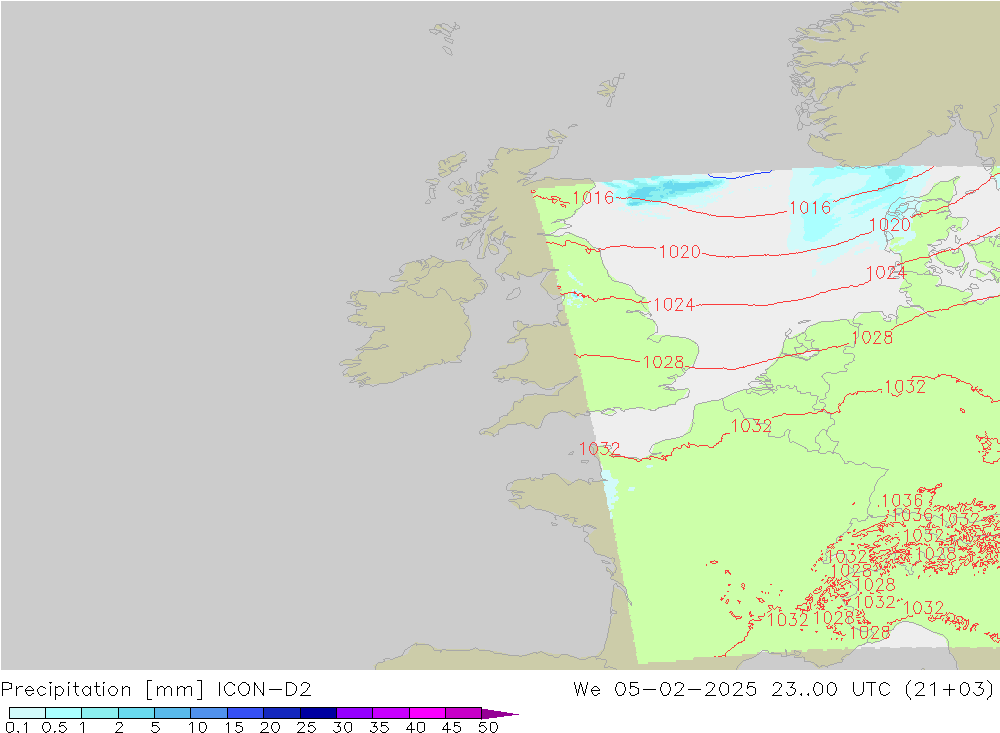Click the legend value '0.1'
The height and width of the screenshot is (733, 1000).
[17, 727]
